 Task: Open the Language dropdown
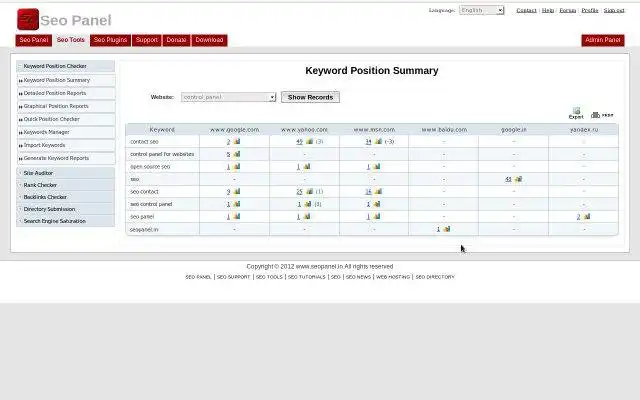tap(482, 10)
